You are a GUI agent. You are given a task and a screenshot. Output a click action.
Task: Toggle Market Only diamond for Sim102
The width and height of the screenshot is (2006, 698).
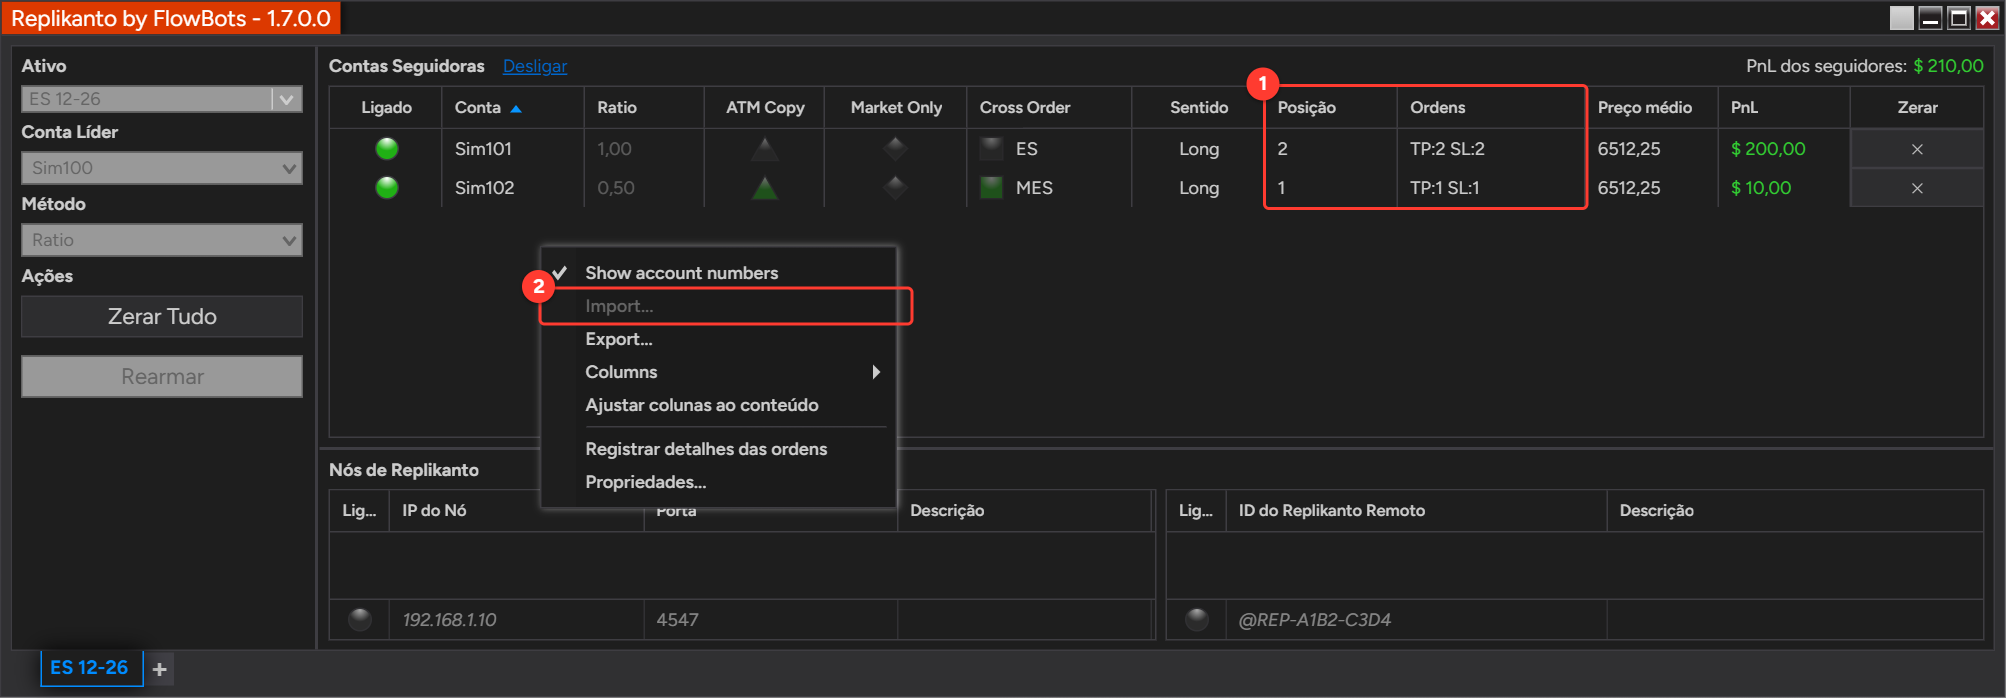(x=895, y=188)
